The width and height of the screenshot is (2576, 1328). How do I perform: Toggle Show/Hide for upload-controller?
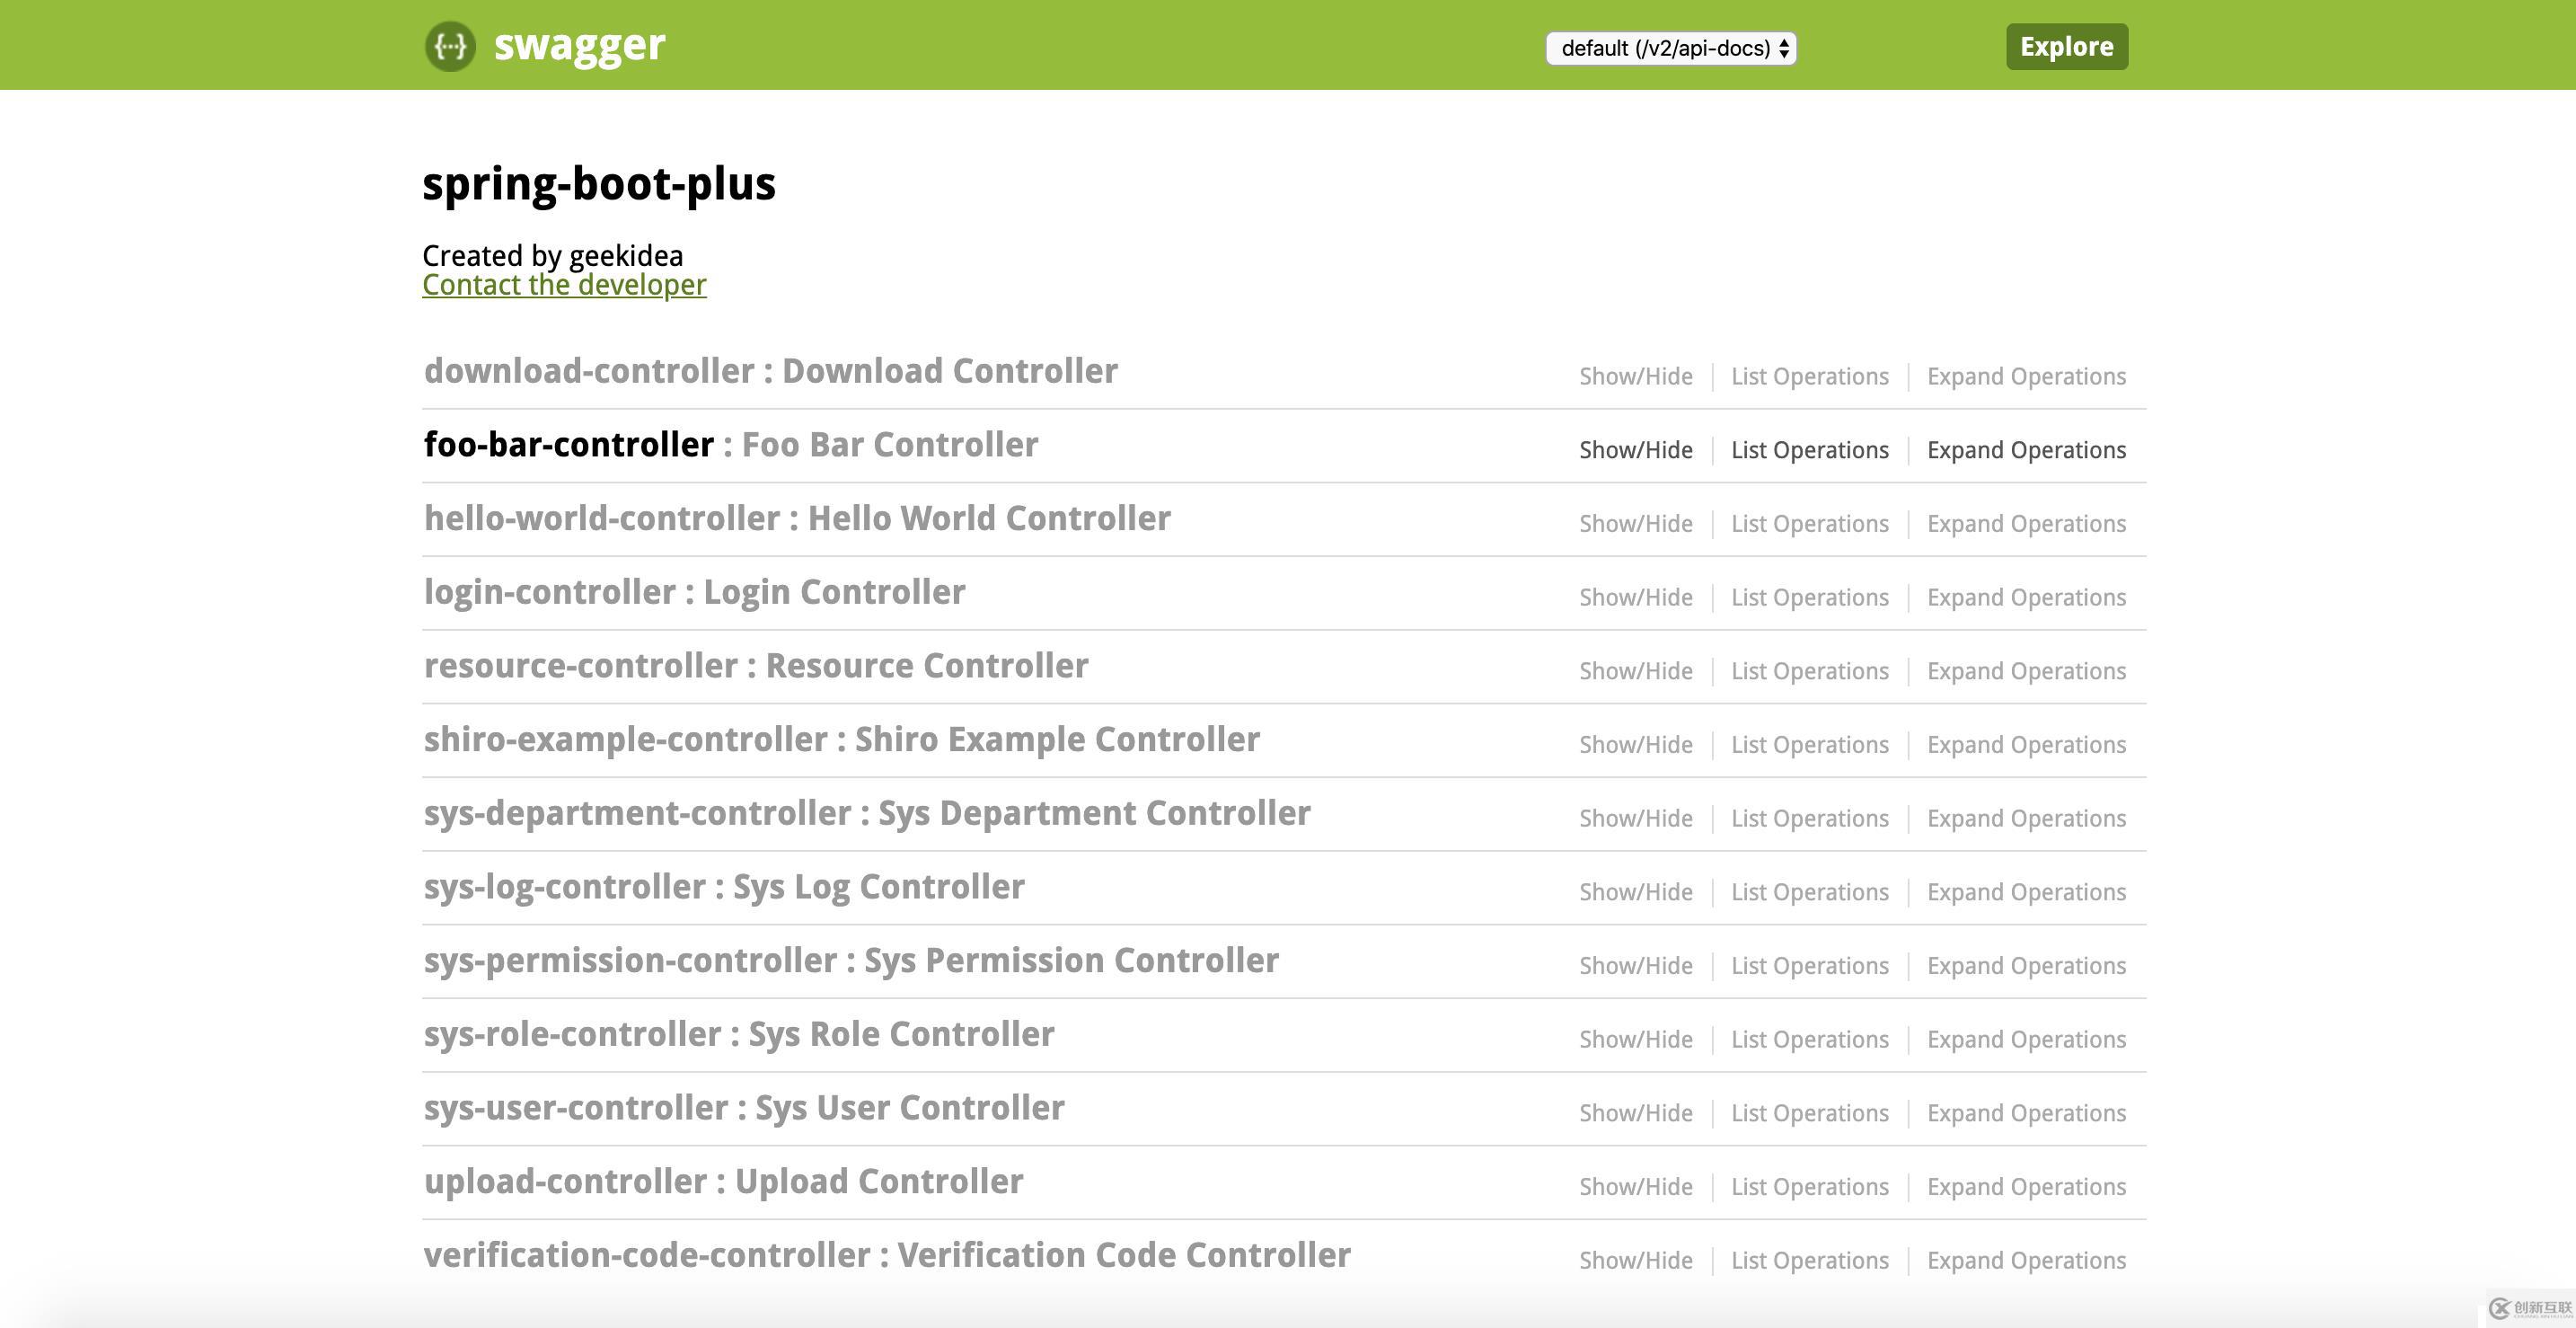1636,1187
